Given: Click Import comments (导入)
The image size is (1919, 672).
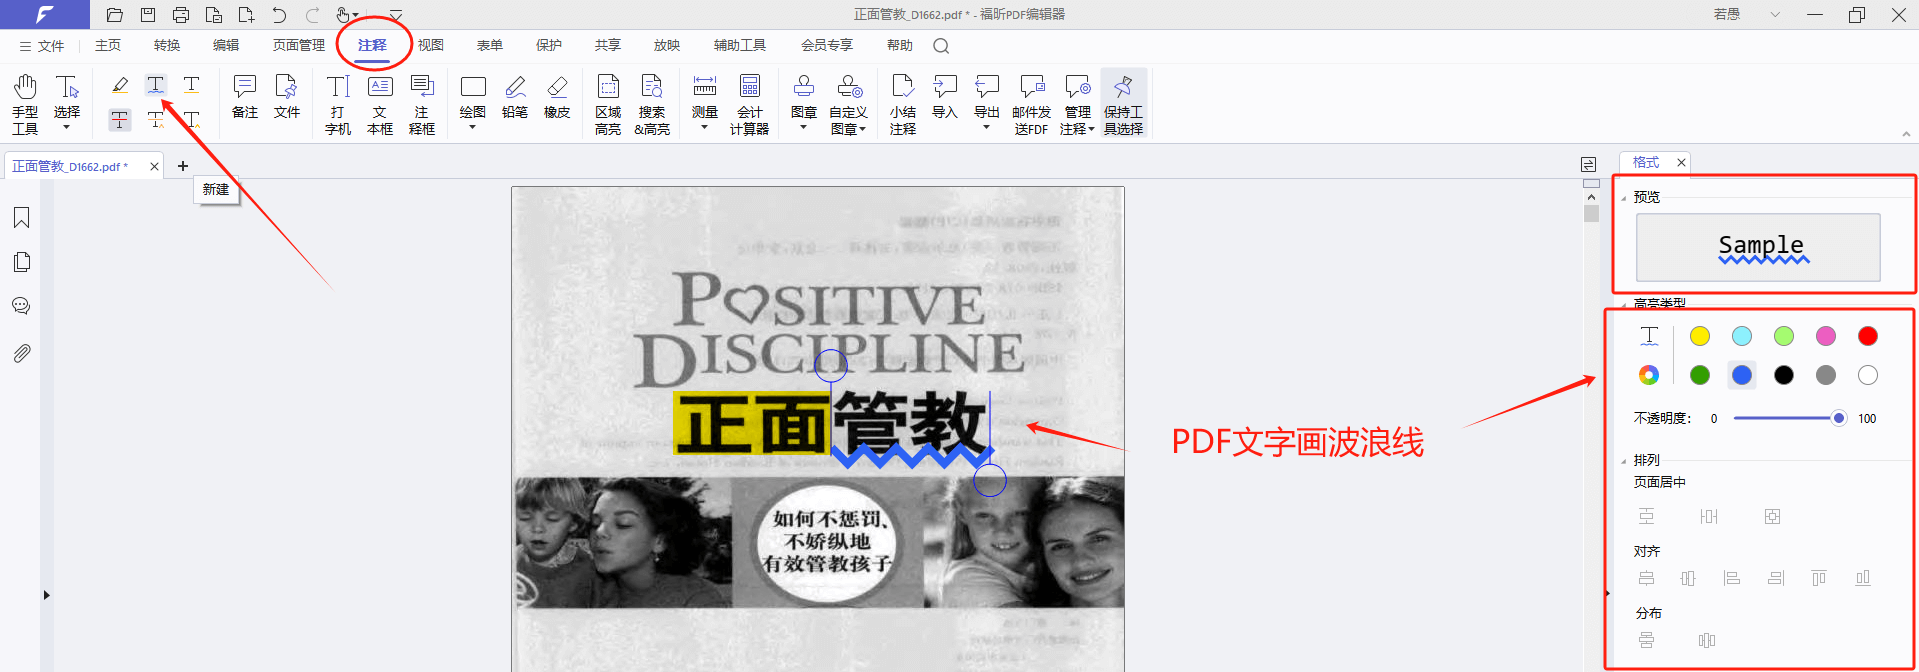Looking at the screenshot, I should coord(945,97).
